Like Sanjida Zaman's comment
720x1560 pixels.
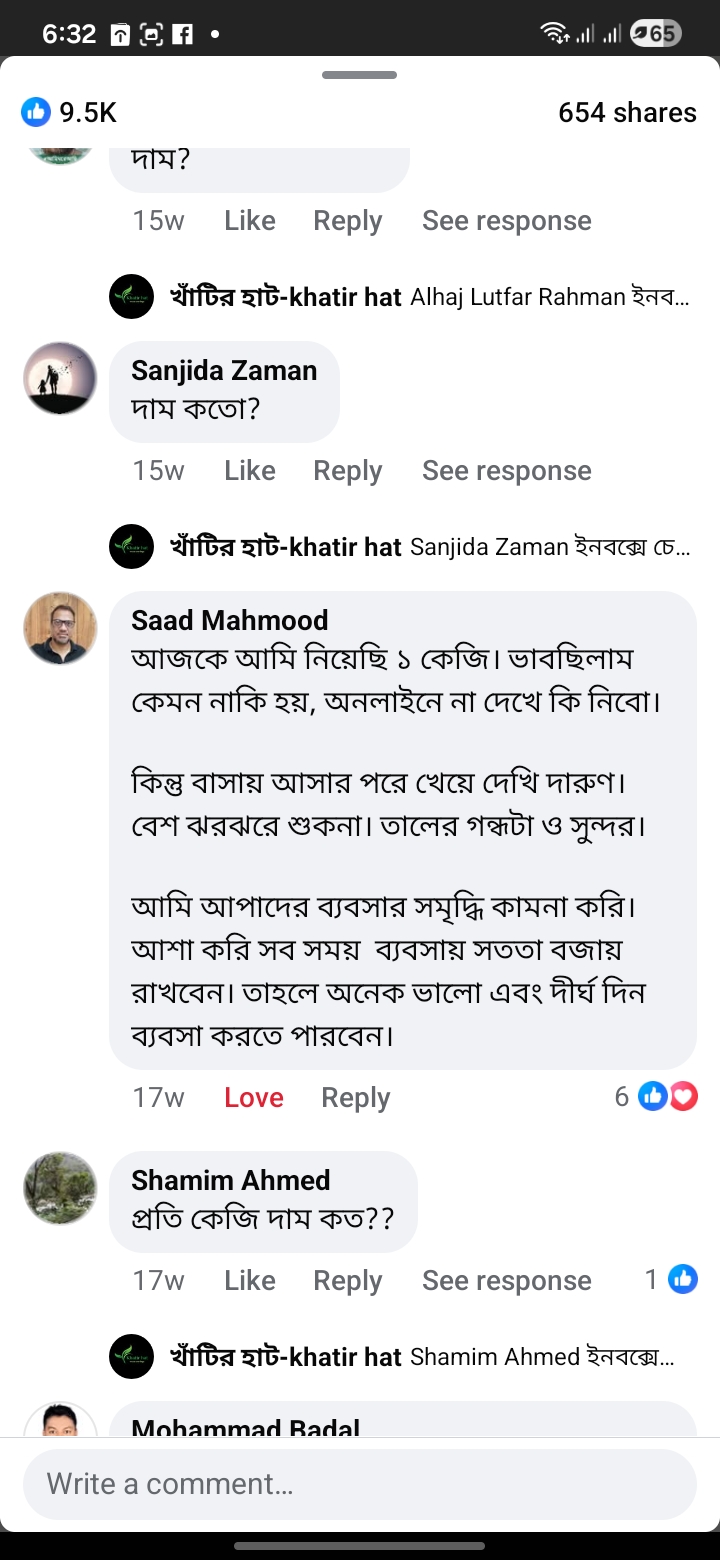click(250, 470)
